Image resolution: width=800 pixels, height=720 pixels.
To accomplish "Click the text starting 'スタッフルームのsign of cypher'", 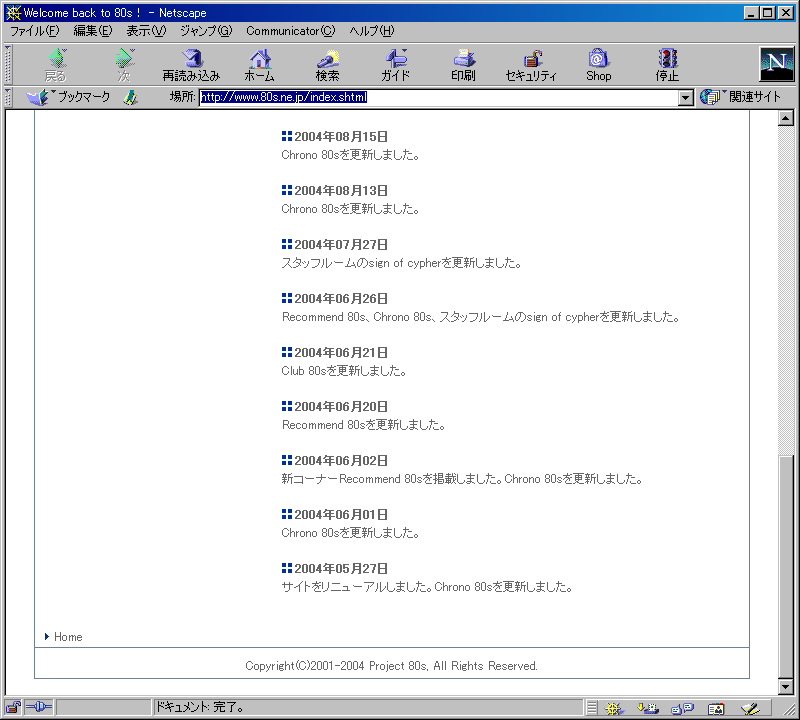I will tap(402, 263).
